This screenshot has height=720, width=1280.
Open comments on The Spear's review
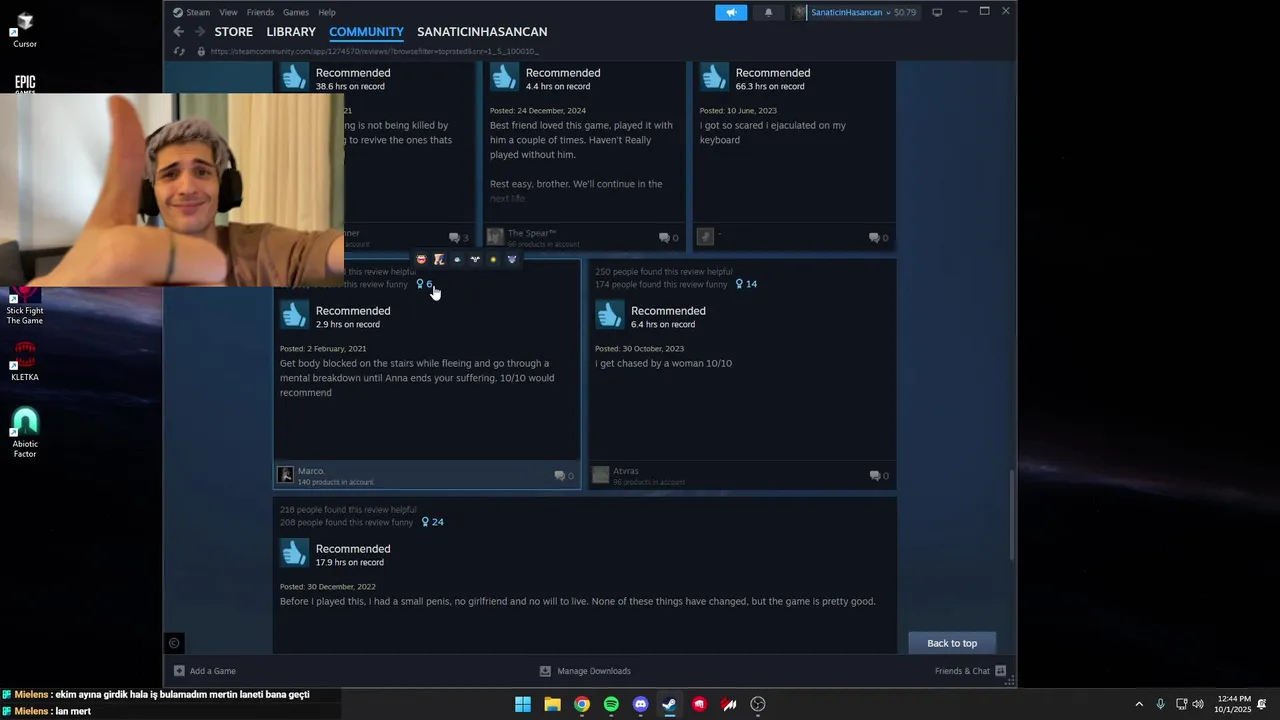pos(668,238)
